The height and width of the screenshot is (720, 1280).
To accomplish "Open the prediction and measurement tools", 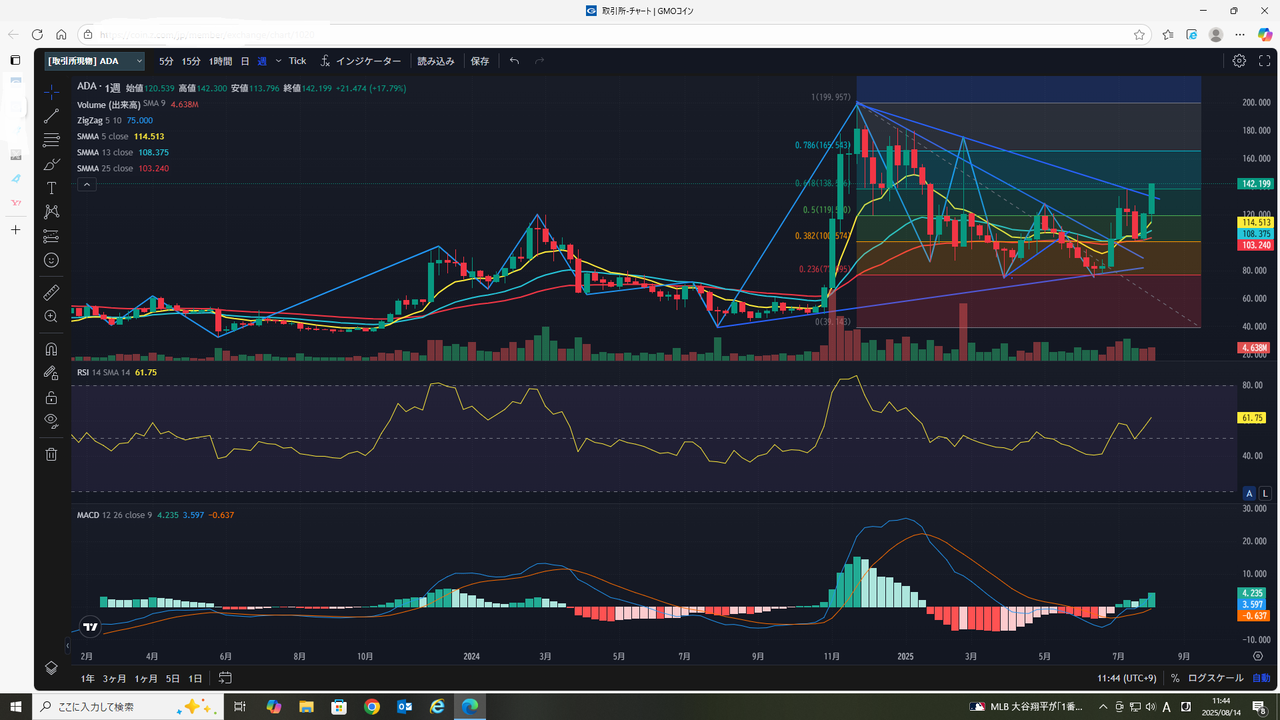I will tap(52, 236).
